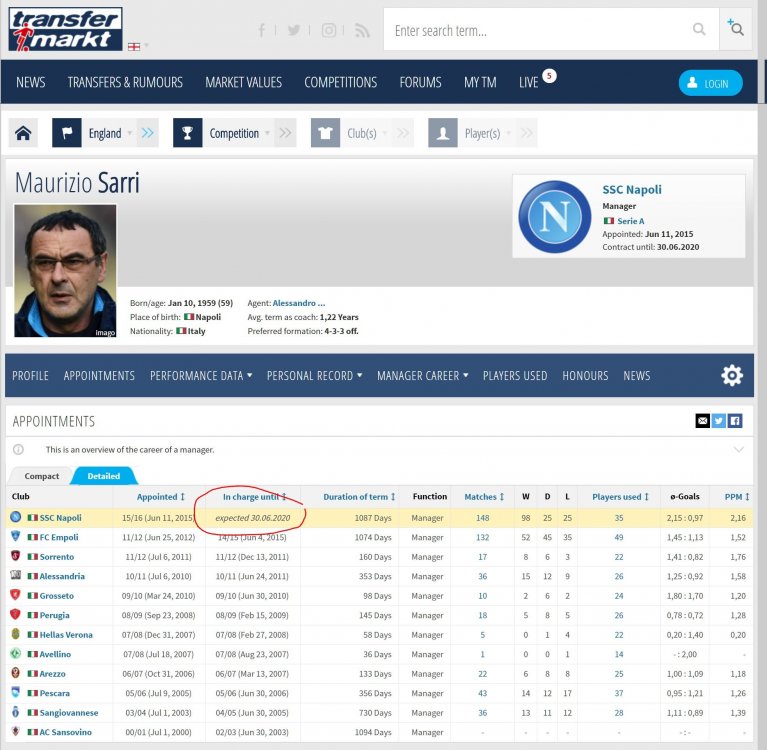Select the Detailed view tab
This screenshot has height=750, width=767.
(104, 476)
